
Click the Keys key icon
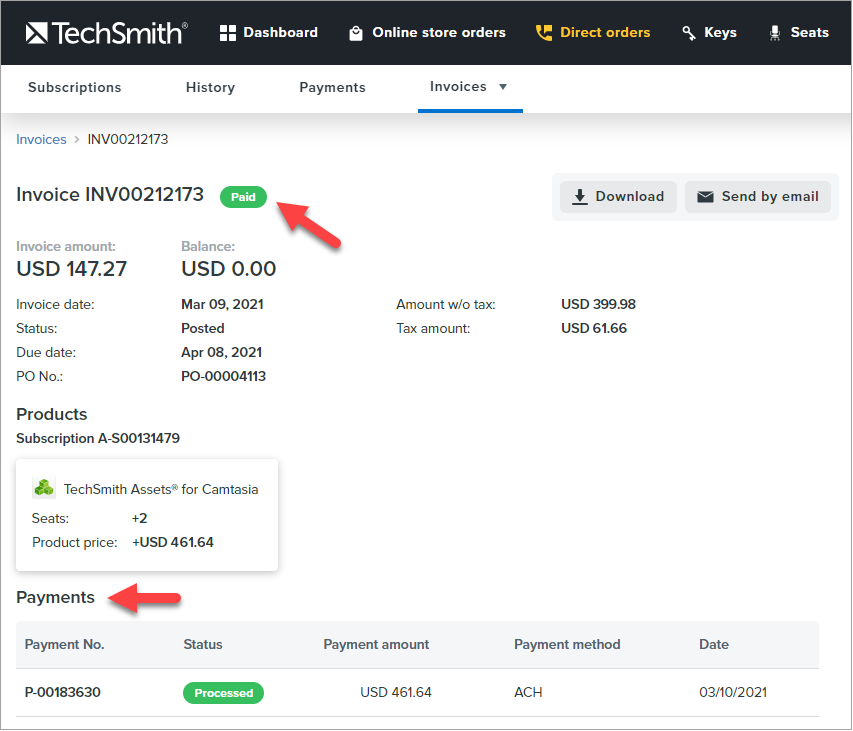coord(689,33)
